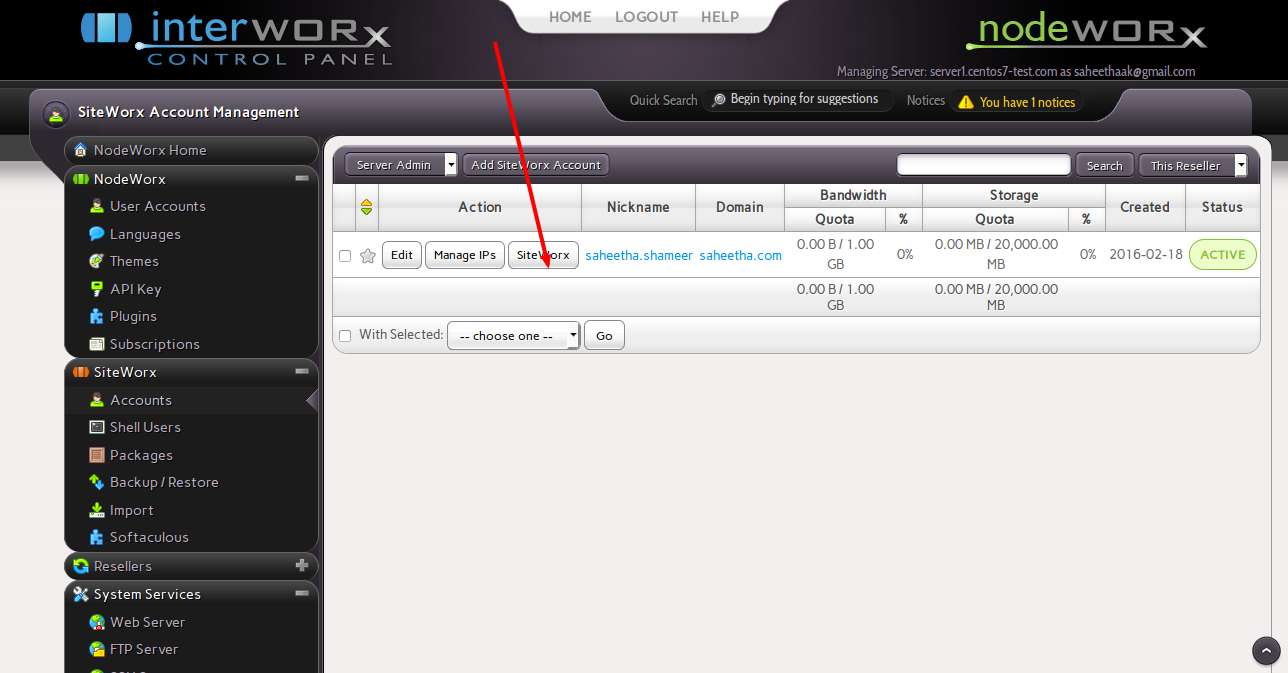Open Languages via its speech bubble icon

coord(97,234)
